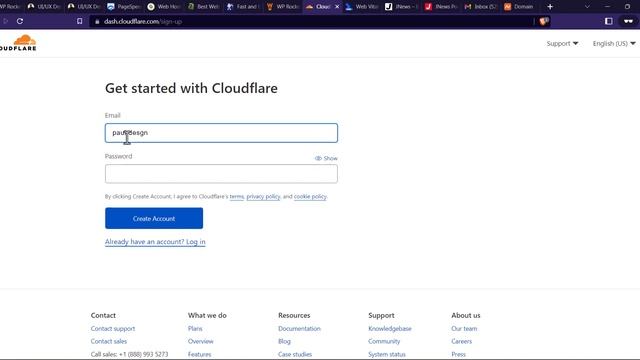
Task: Switch to the Fast and tab
Action: (x=243, y=7)
